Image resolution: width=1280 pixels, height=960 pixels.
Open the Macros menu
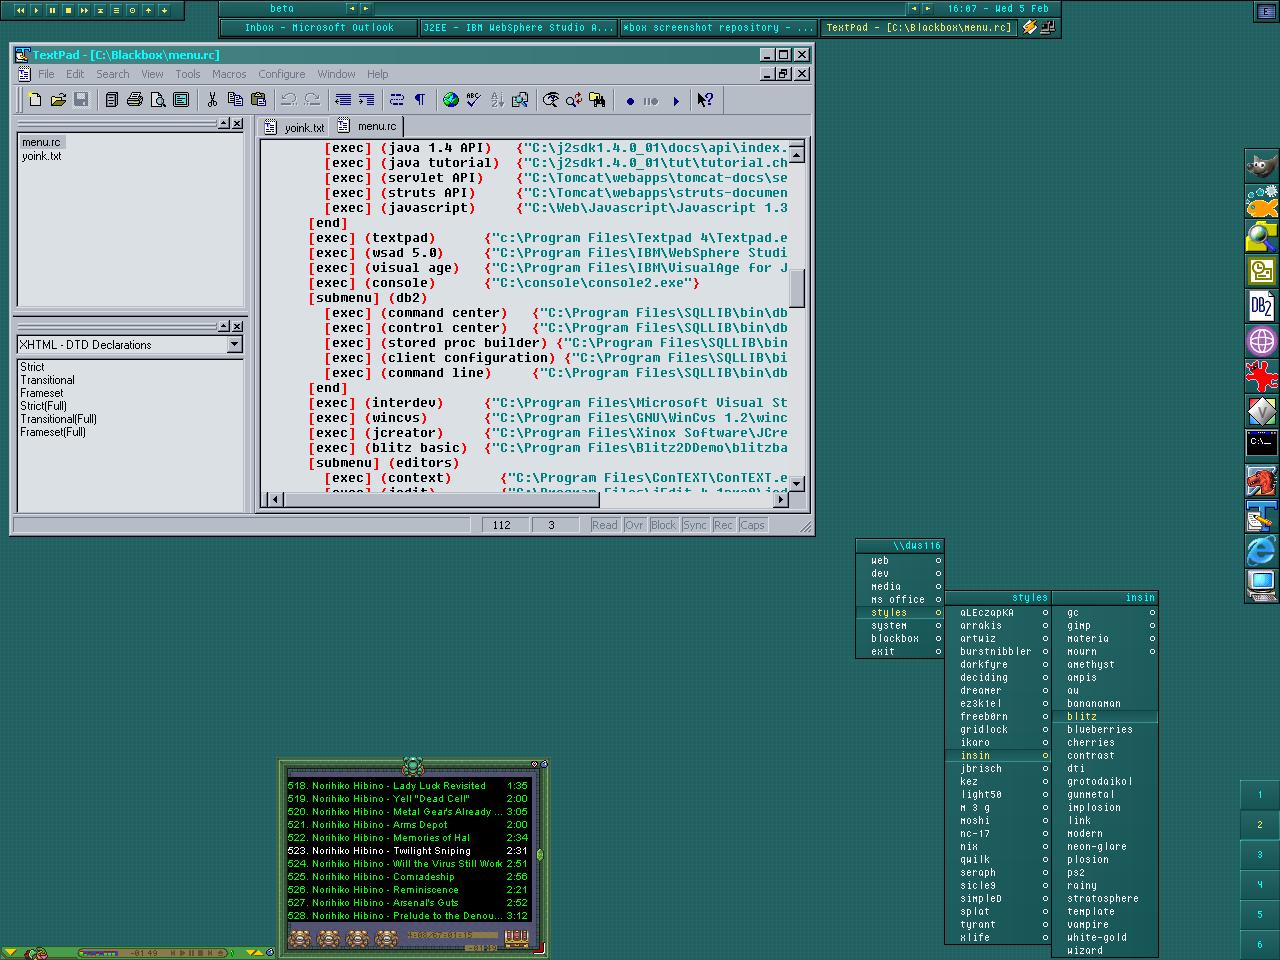click(x=229, y=74)
